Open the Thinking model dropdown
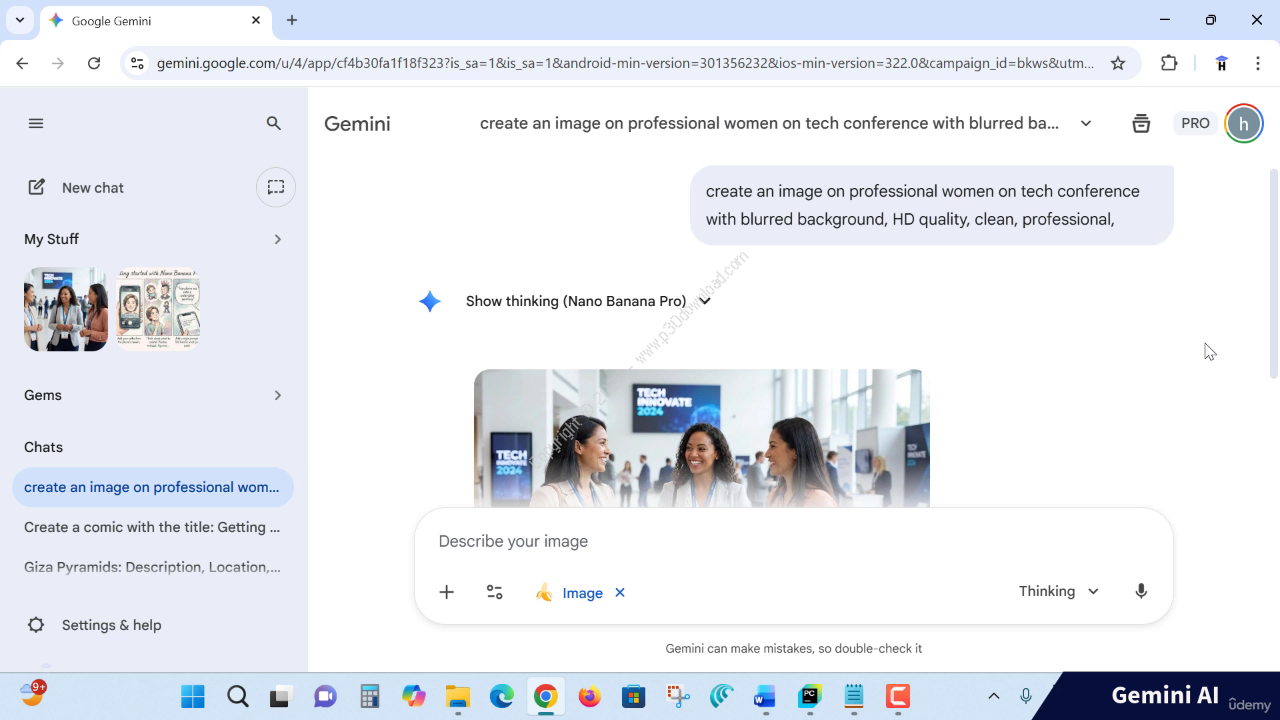Screen dimensions: 1280x720 [1058, 591]
